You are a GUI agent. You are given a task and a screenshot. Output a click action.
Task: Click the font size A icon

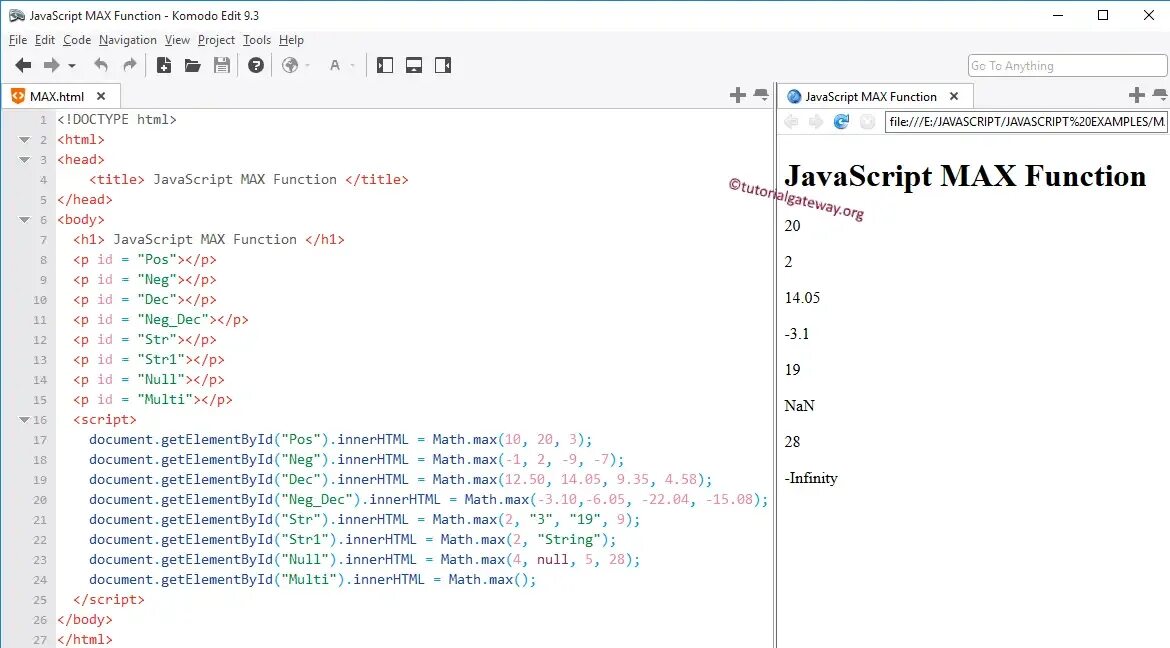point(335,66)
